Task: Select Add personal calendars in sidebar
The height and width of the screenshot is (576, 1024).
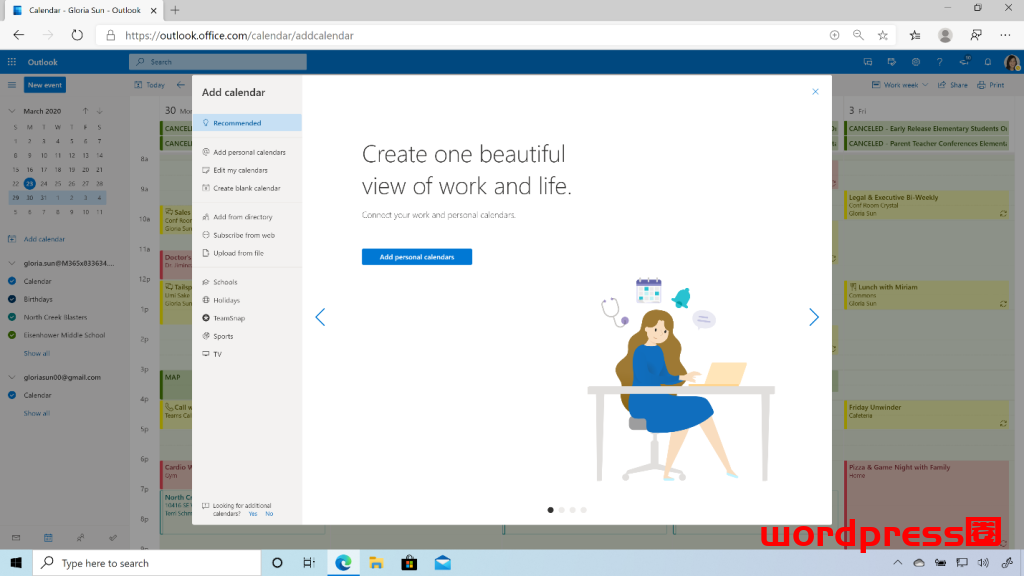Action: 248,152
